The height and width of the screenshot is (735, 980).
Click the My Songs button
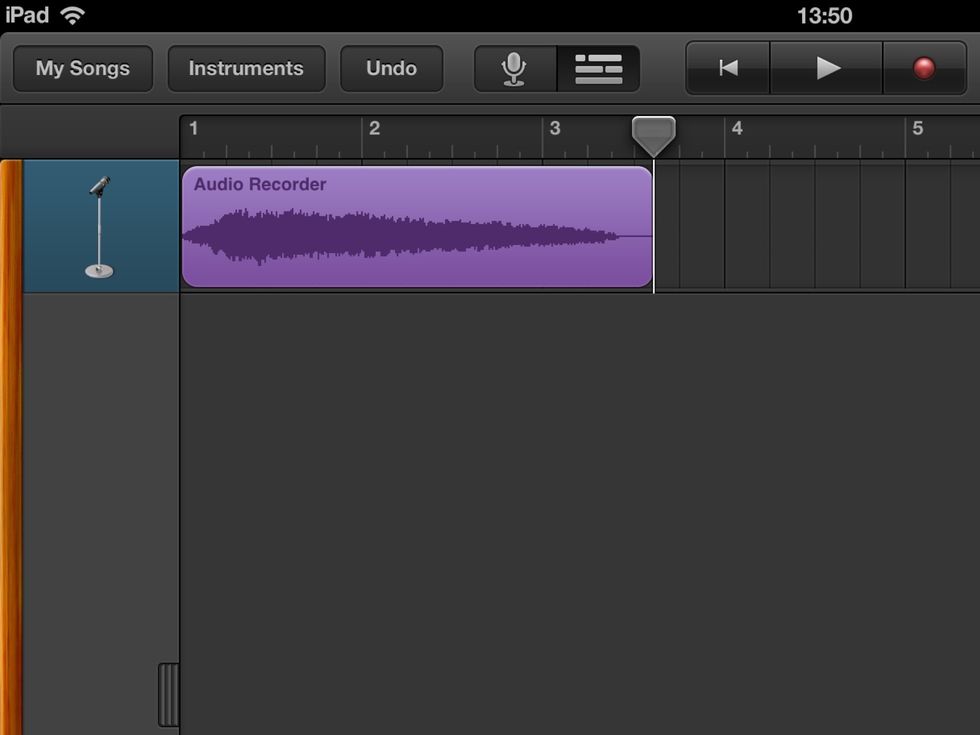pos(82,68)
